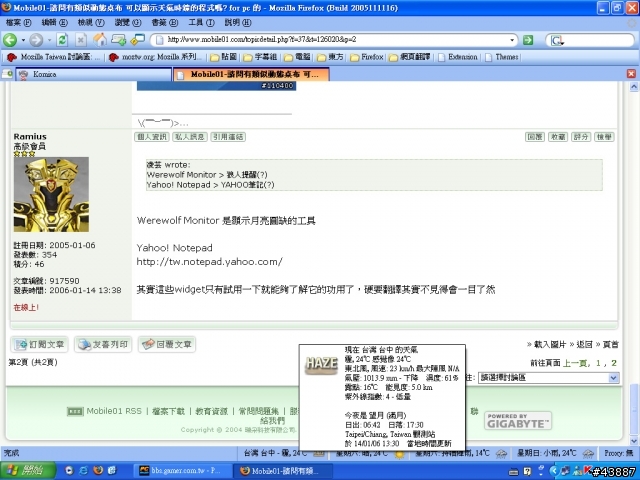This screenshot has width=640, height=480.
Task: Click the vertical scrollbar up arrow
Action: (x=633, y=87)
